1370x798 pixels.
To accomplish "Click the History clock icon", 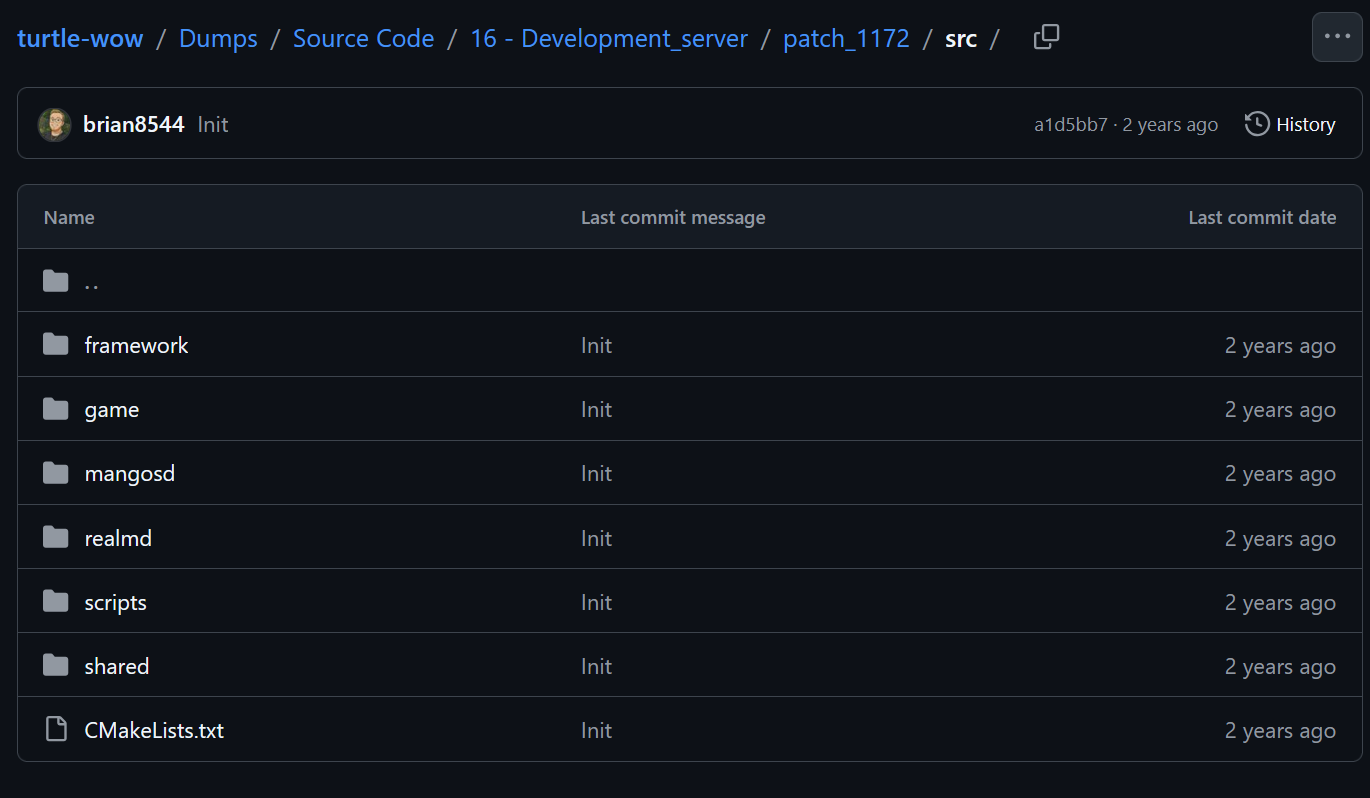I will point(1257,124).
